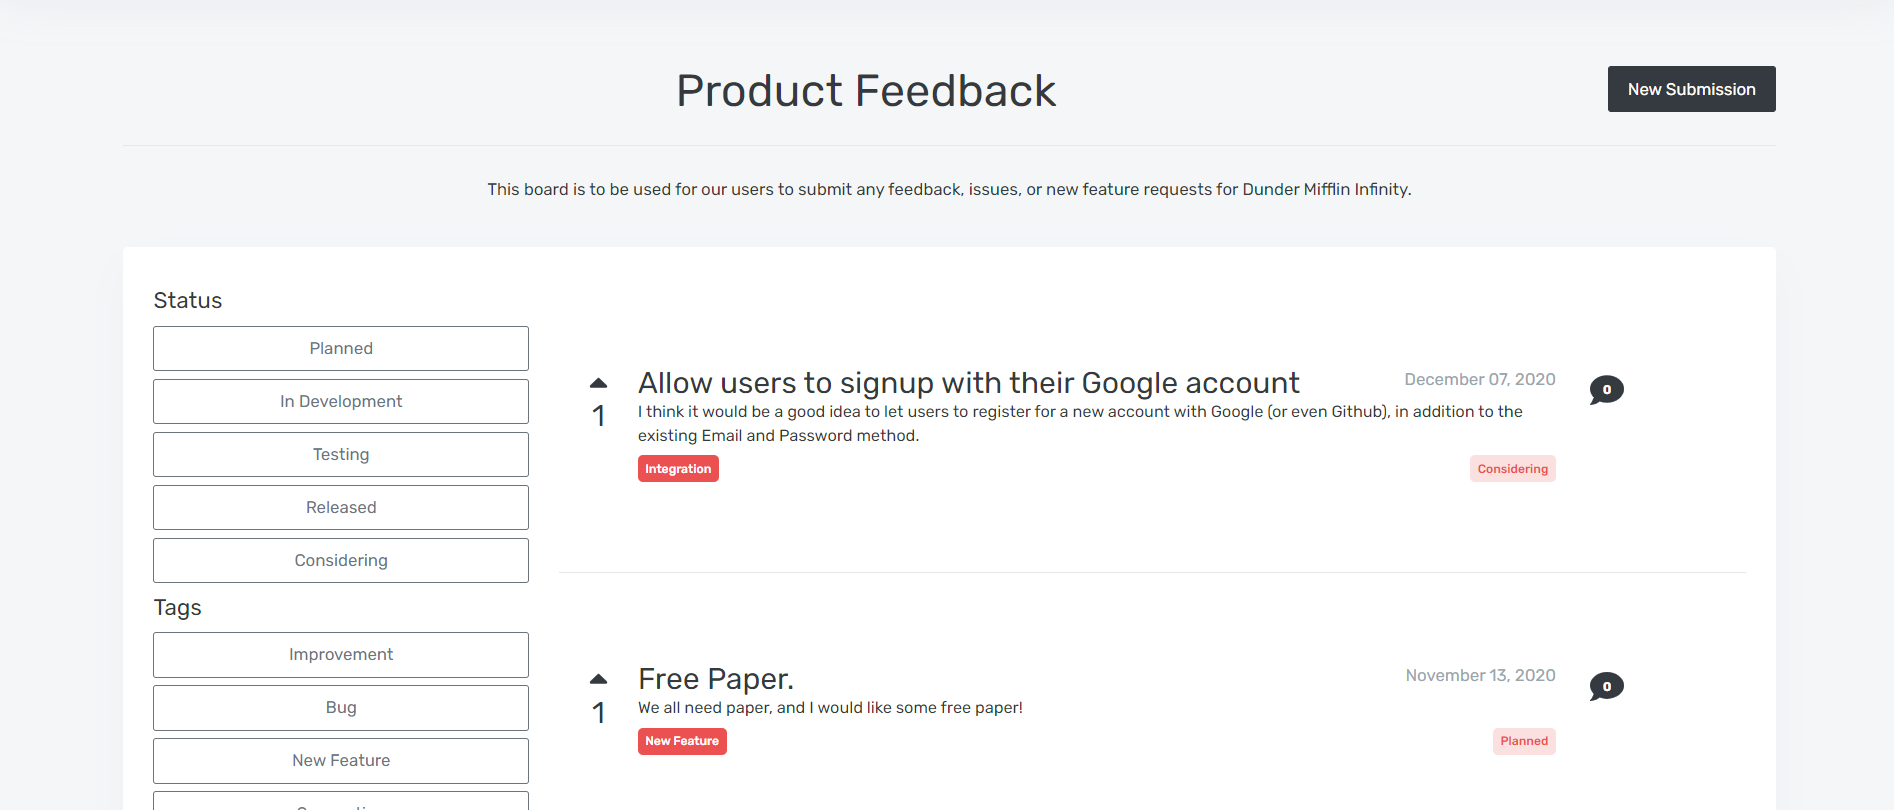Click the Planned status badge on Free Paper
The height and width of the screenshot is (810, 1894).
[x=1524, y=741]
